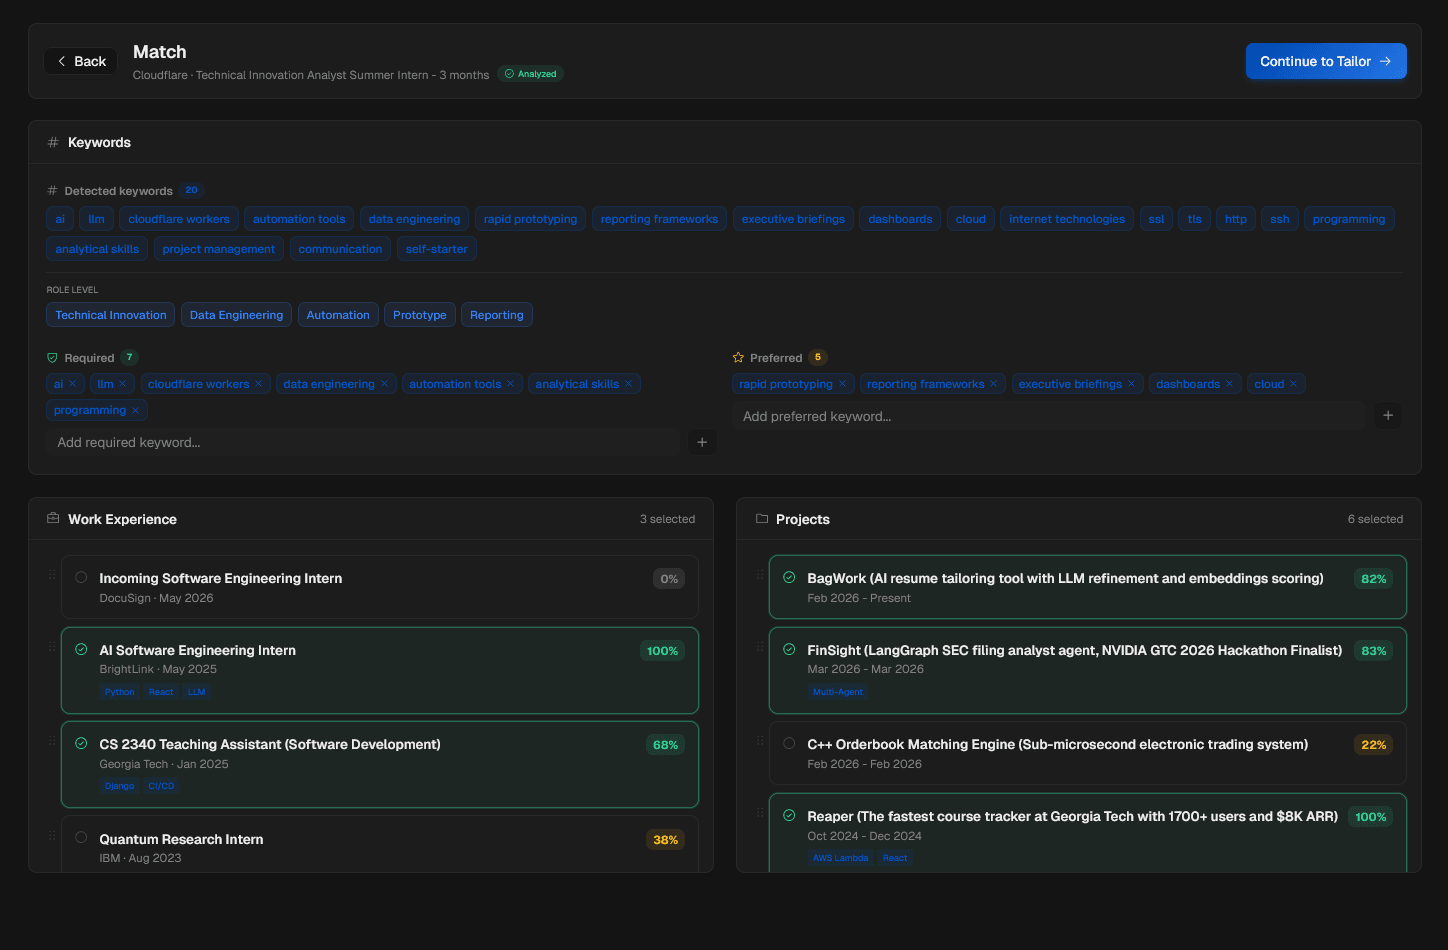
Task: Click the Python tag under BrightLink
Action: tap(119, 692)
